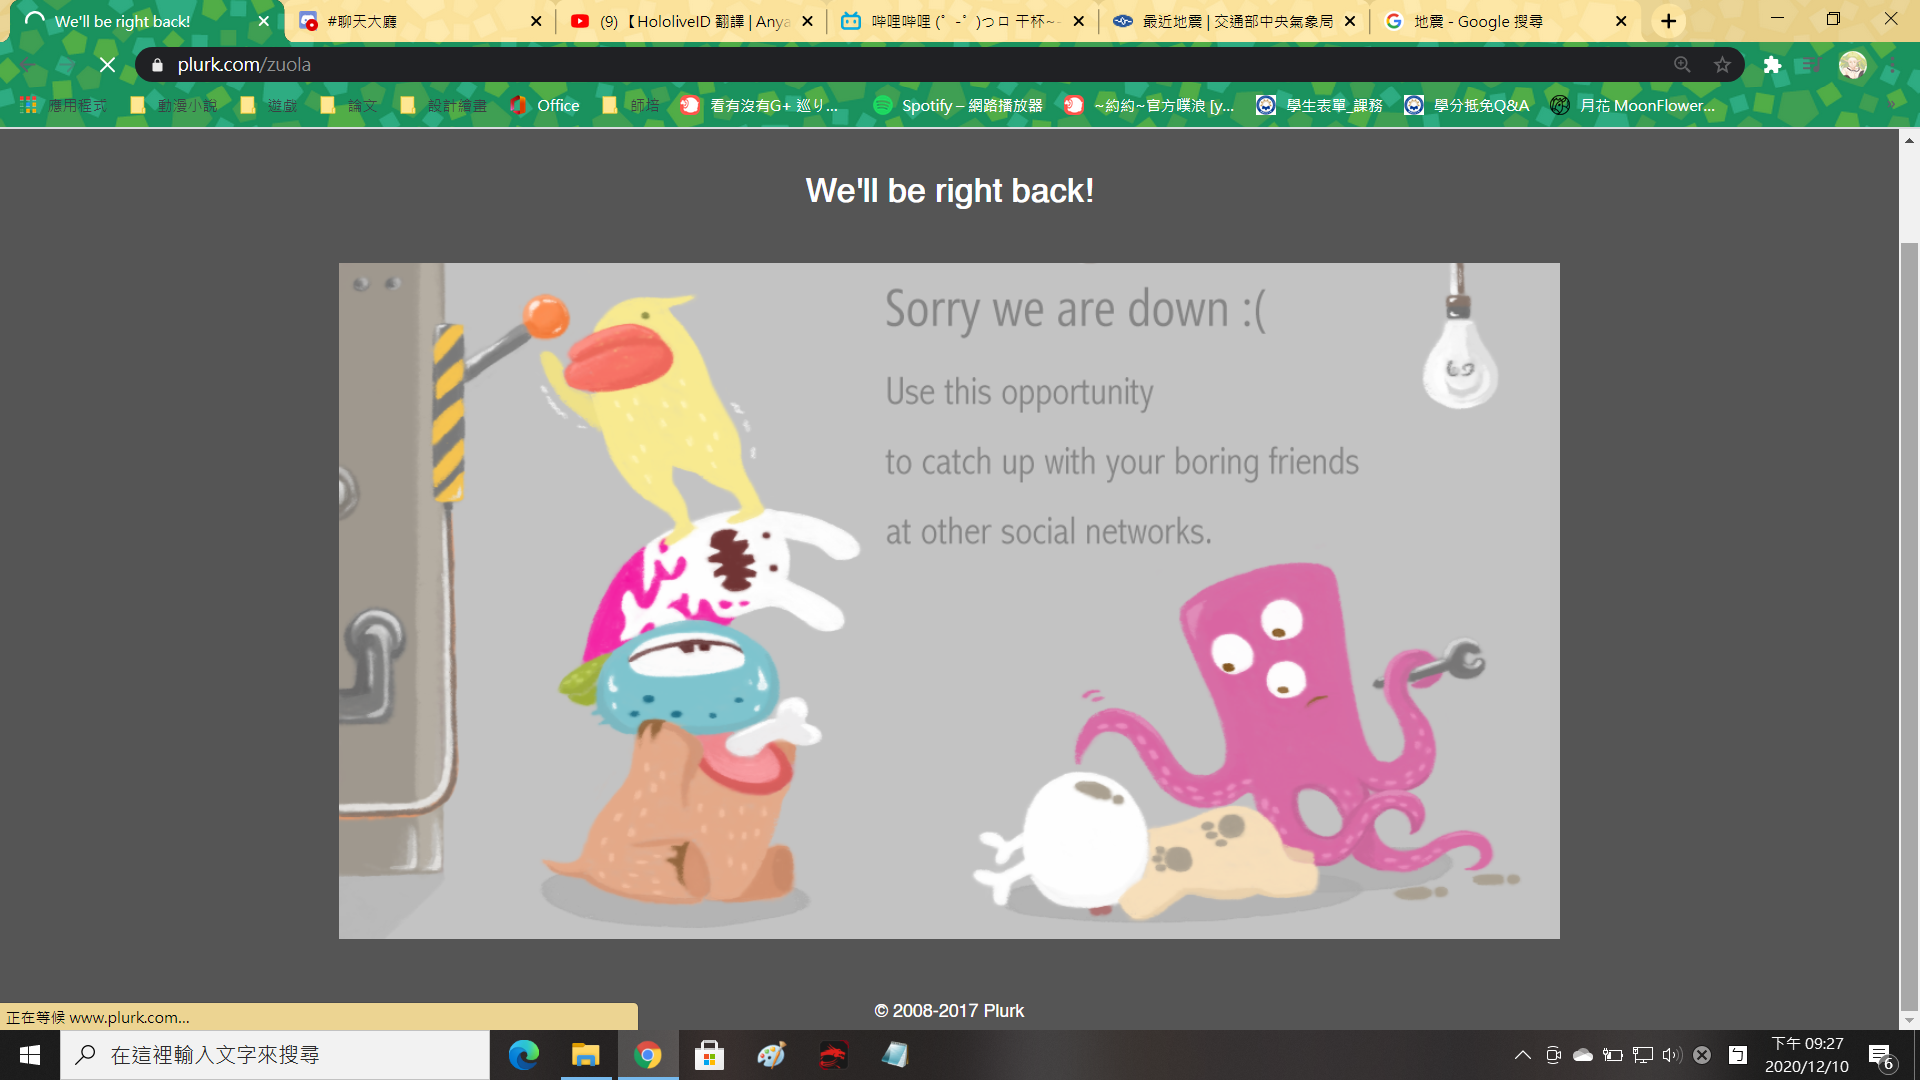Open the Action Center notifications icon
The height and width of the screenshot is (1080, 1920).
point(1880,1055)
